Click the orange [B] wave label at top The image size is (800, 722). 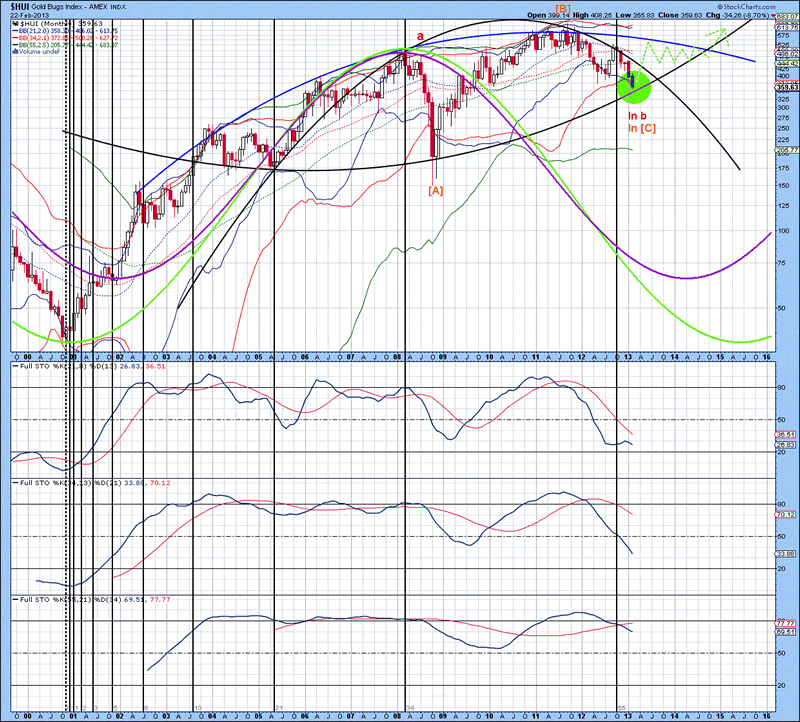(562, 9)
